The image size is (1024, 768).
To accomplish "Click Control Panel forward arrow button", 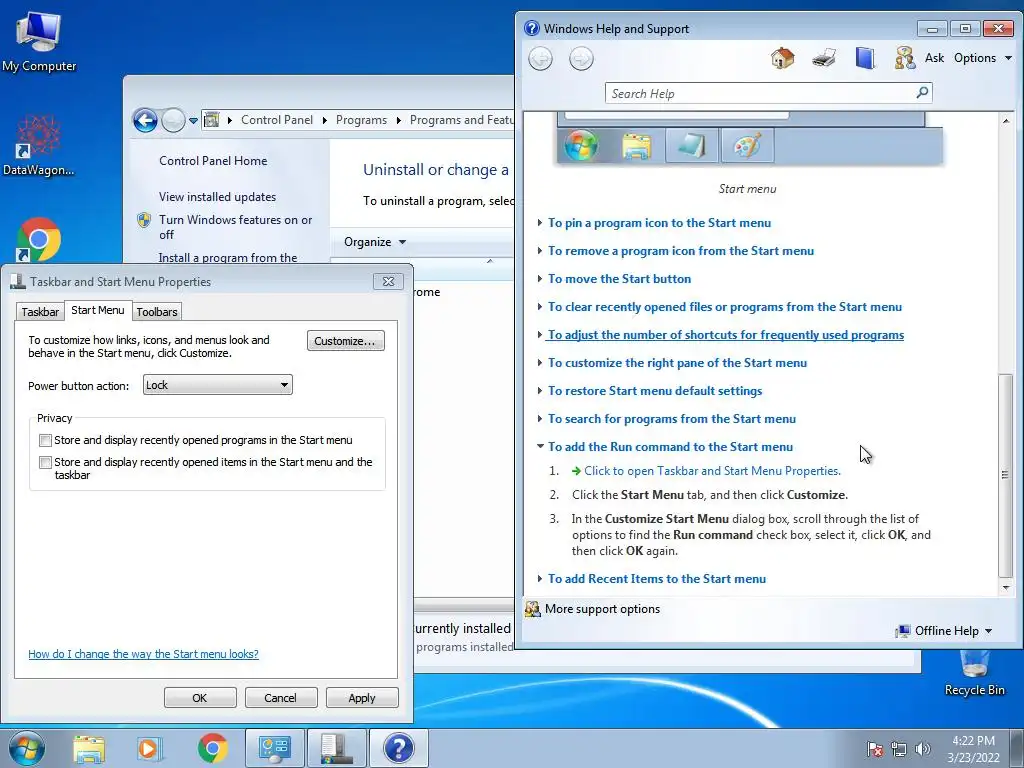I will [173, 120].
